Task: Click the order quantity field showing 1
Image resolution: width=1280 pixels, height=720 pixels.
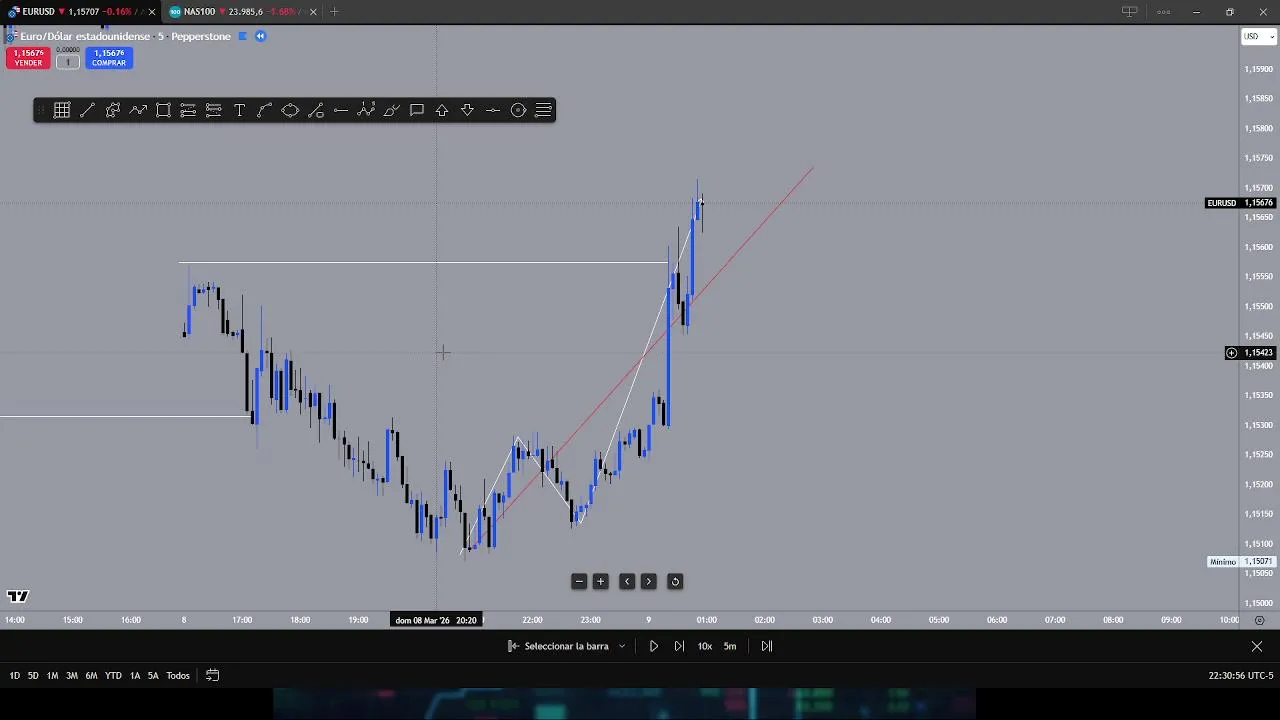Action: pos(68,62)
